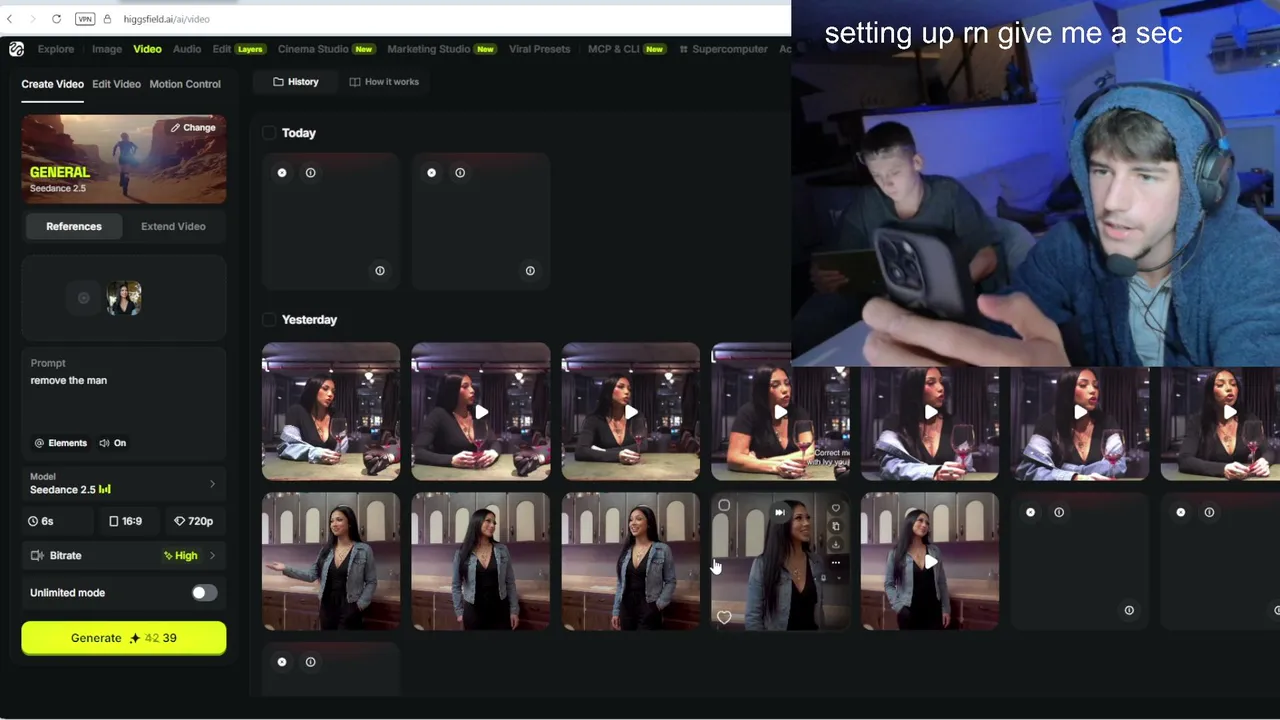Open the History tab
Image resolution: width=1280 pixels, height=720 pixels.
[296, 82]
